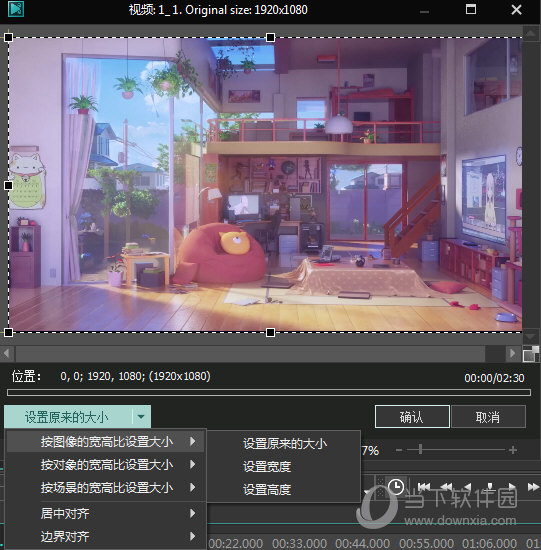Select top-center crop handle
This screenshot has width=541, height=550.
(x=270, y=37)
